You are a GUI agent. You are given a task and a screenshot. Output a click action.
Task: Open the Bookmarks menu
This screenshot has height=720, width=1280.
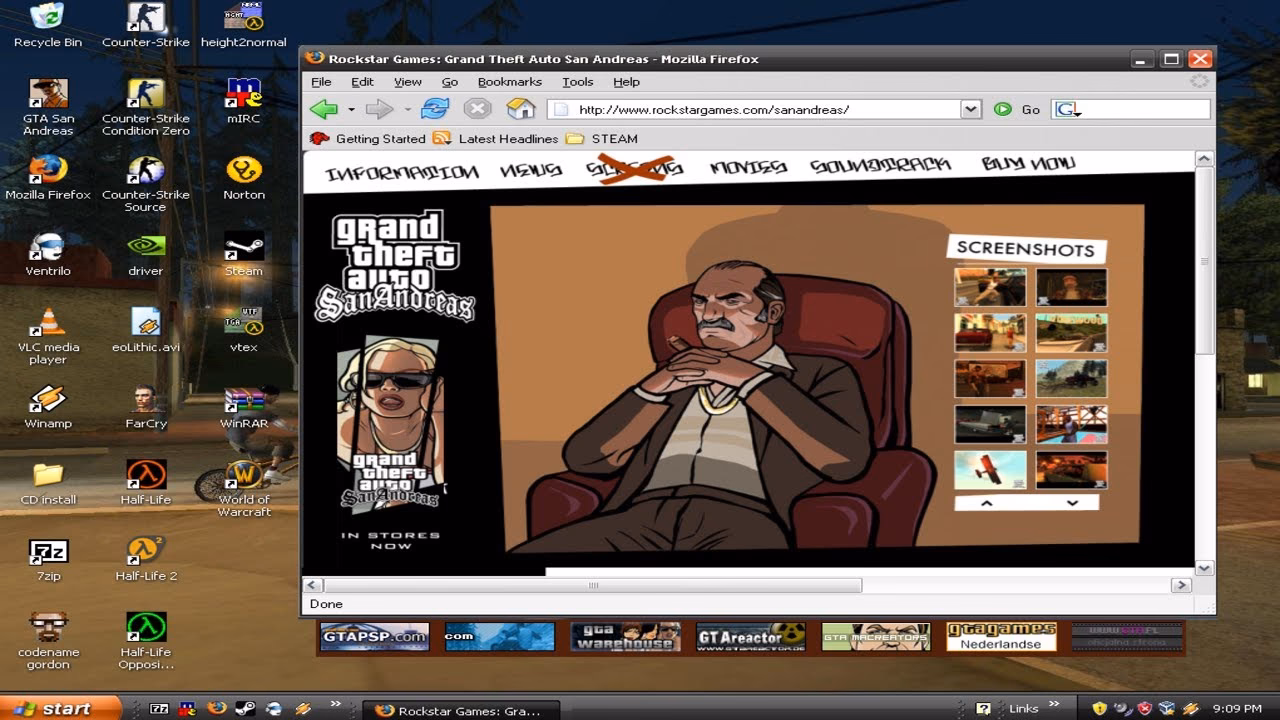pos(510,82)
